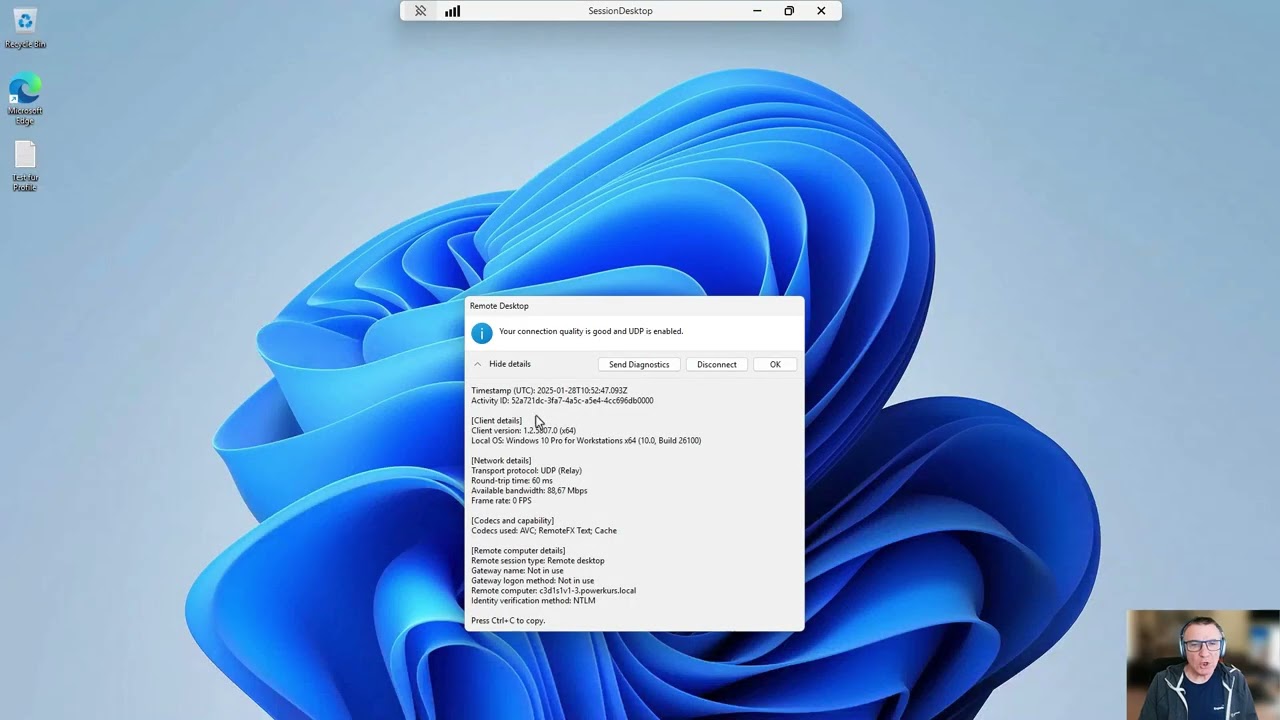The height and width of the screenshot is (720, 1280).
Task: Click the [Remote computer details] heading
Action: [x=518, y=550]
